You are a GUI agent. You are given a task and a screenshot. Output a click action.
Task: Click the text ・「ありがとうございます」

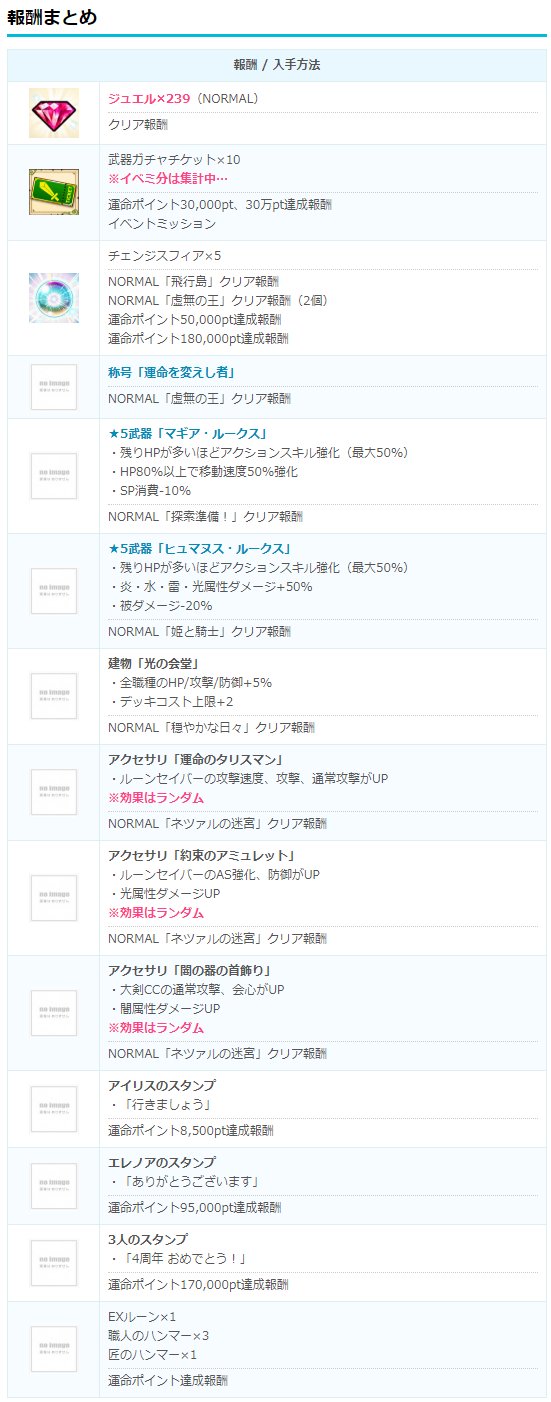pos(184,1182)
